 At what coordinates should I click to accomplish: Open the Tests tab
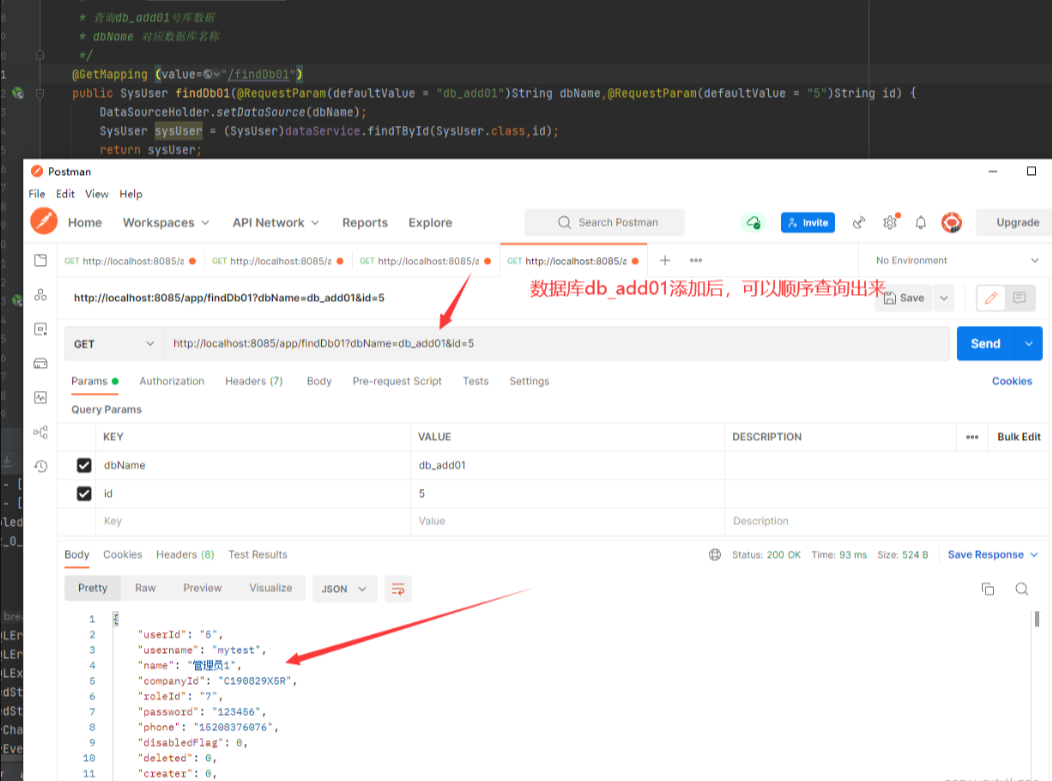coord(476,381)
